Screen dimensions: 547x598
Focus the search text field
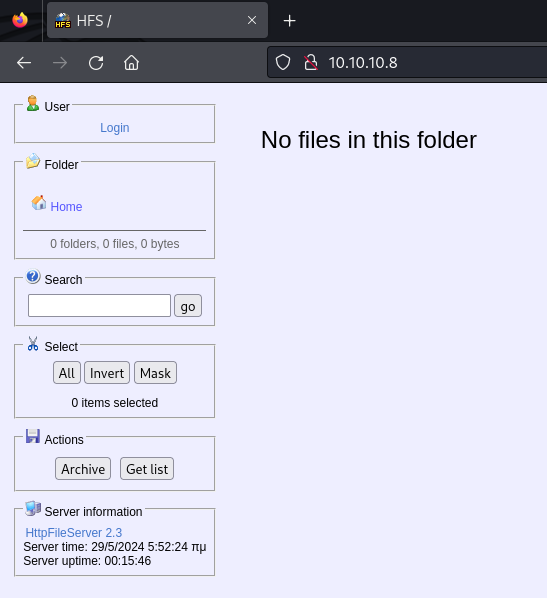(99, 305)
